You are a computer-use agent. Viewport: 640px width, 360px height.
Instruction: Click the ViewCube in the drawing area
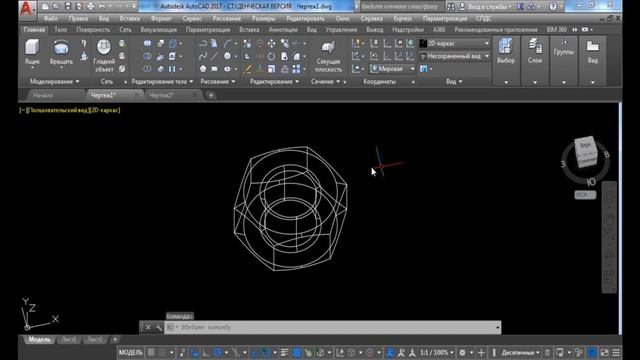(586, 152)
